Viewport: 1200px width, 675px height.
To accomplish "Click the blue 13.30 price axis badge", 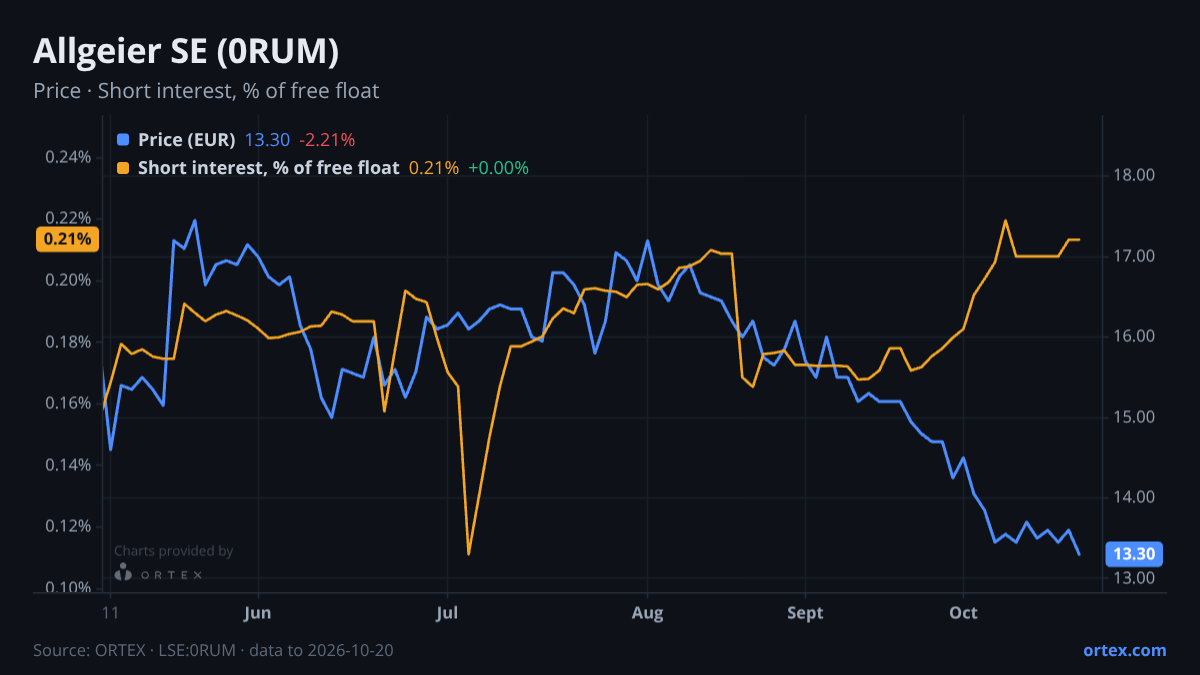I will (x=1134, y=553).
